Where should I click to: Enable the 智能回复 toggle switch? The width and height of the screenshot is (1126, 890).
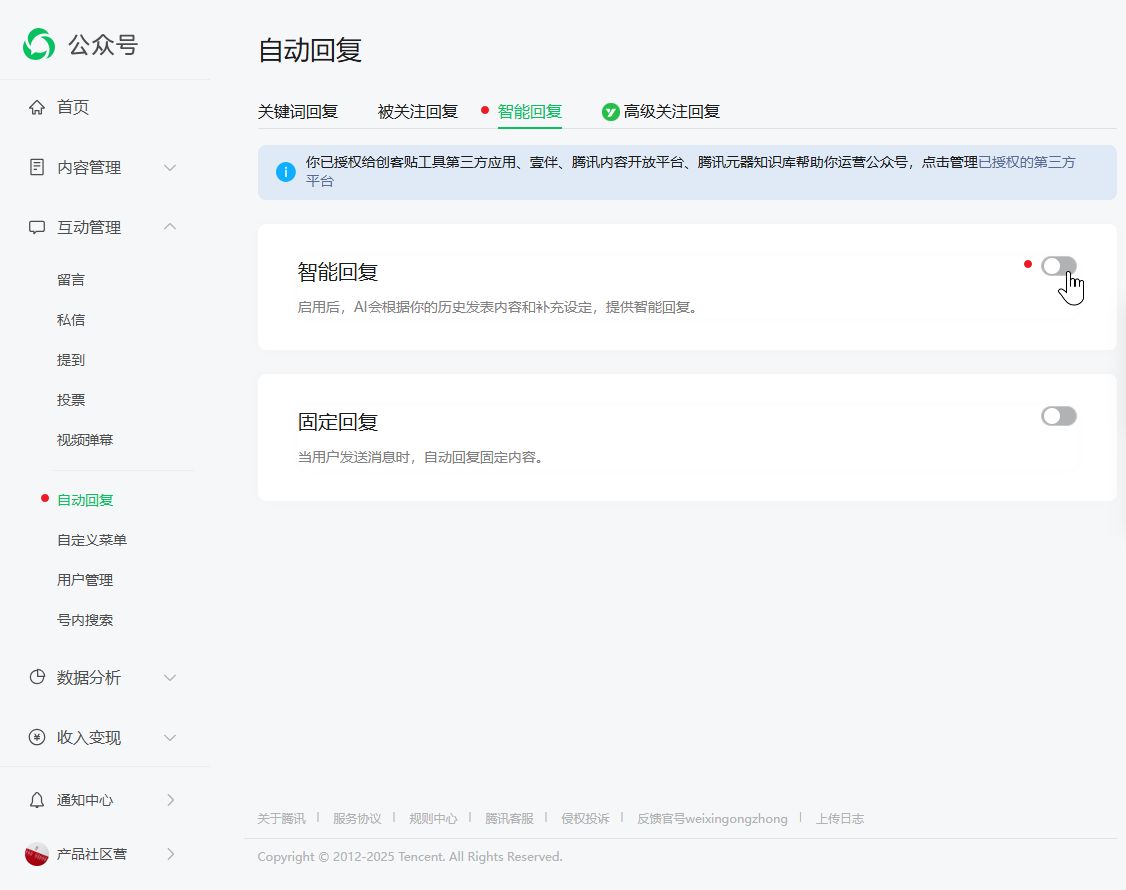pyautogui.click(x=1058, y=265)
